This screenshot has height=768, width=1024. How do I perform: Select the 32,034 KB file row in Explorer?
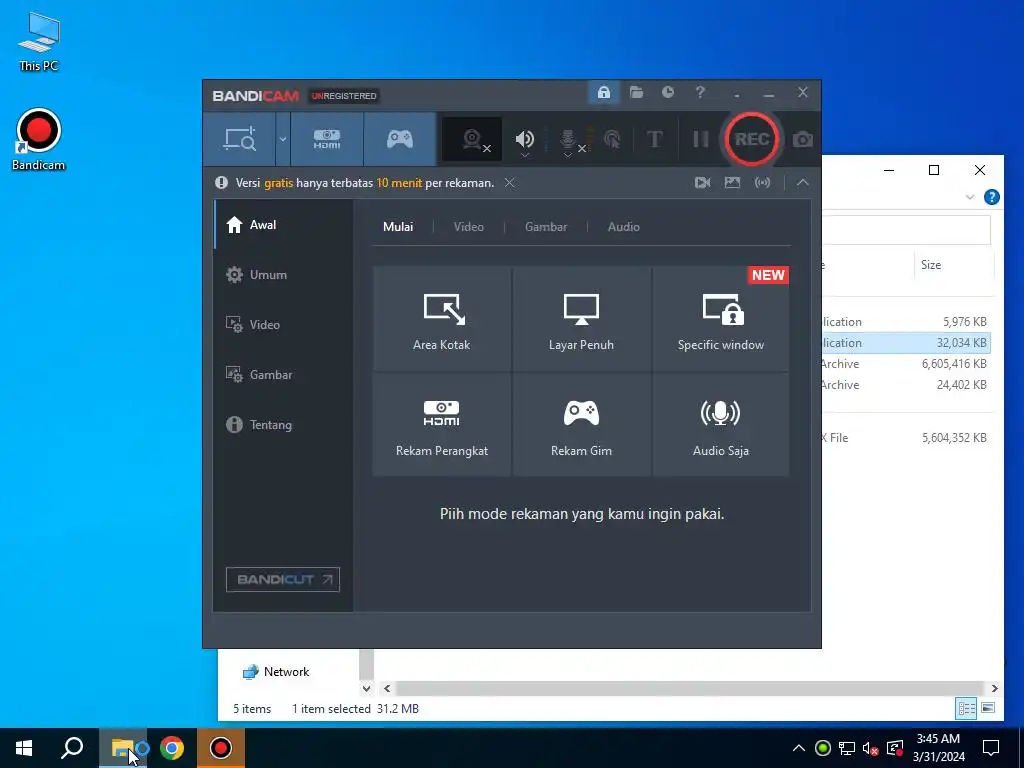coord(906,343)
